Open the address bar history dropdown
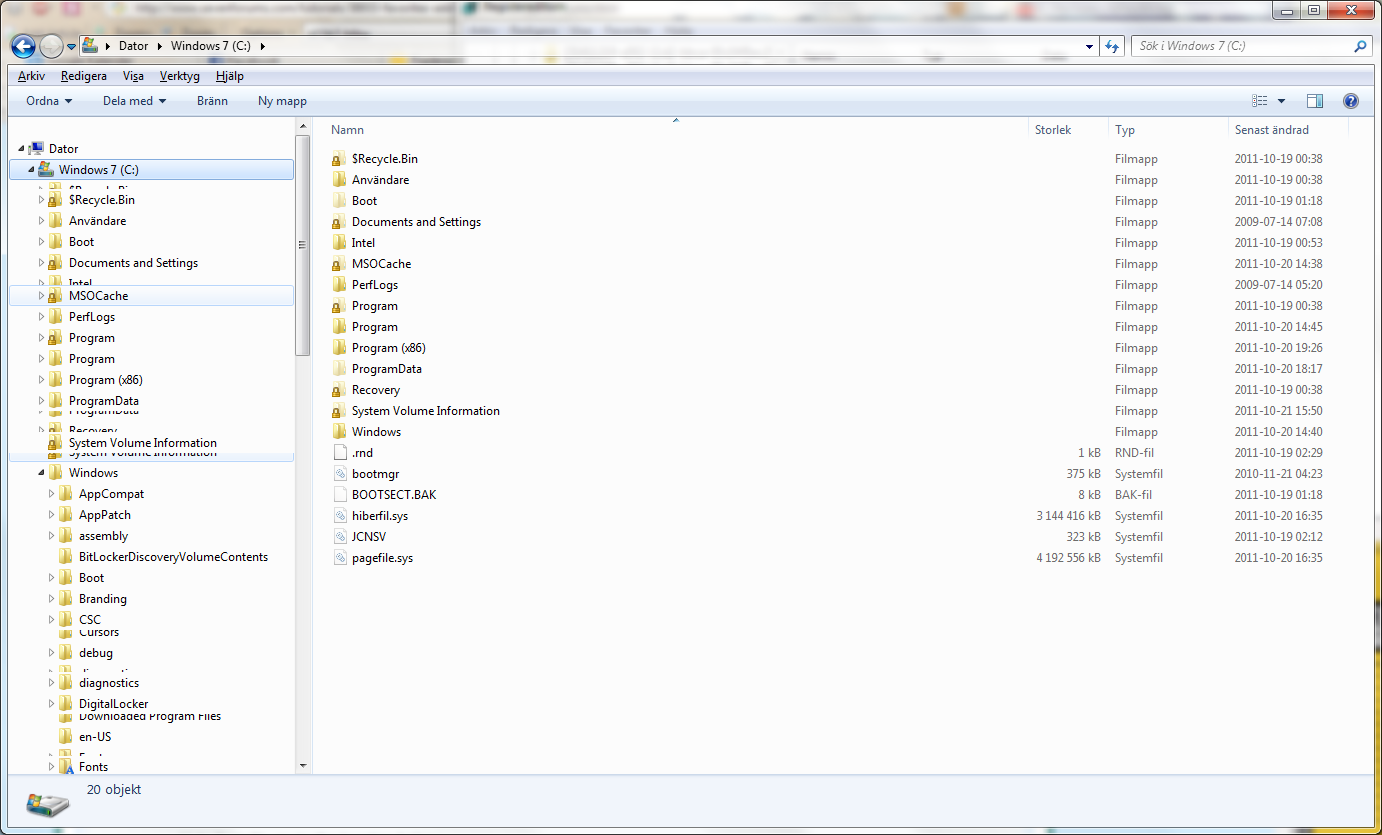Screen dimensions: 1382x835 pos(1090,47)
